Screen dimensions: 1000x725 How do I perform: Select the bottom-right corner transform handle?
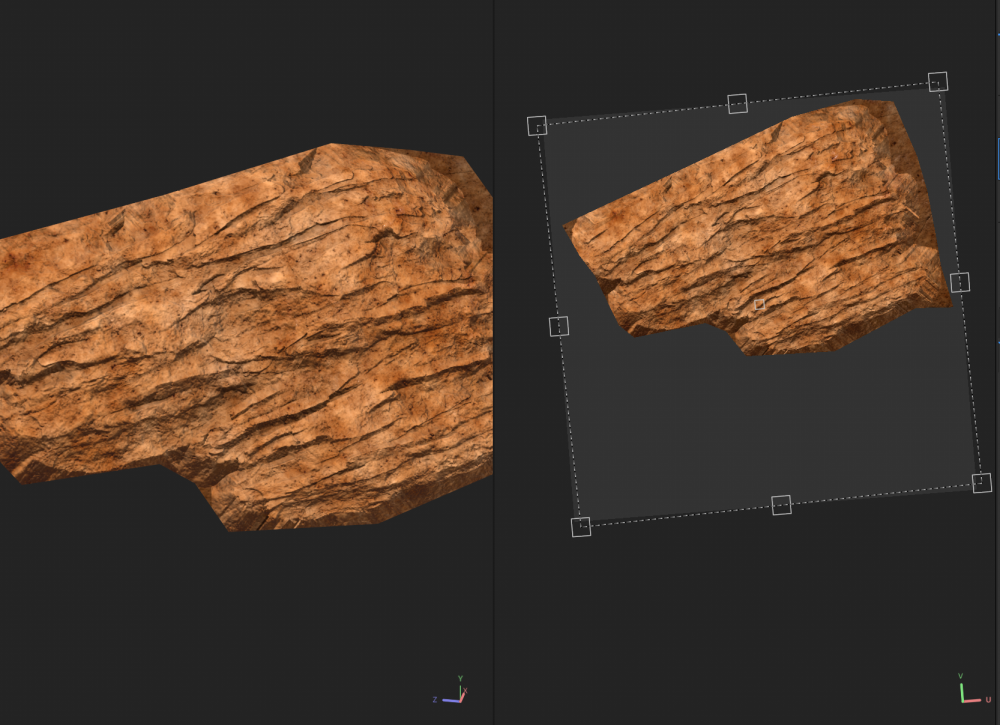982,483
